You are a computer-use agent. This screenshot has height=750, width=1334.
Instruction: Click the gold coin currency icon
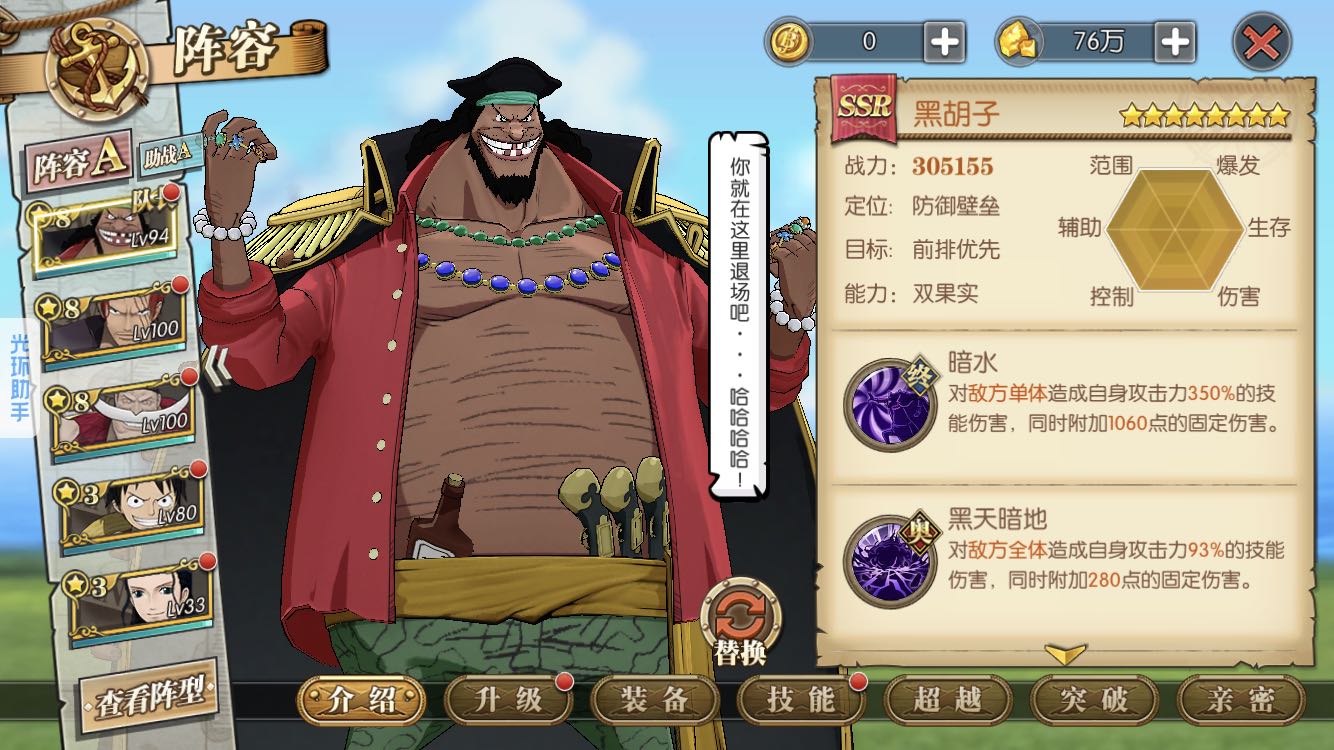[x=790, y=42]
